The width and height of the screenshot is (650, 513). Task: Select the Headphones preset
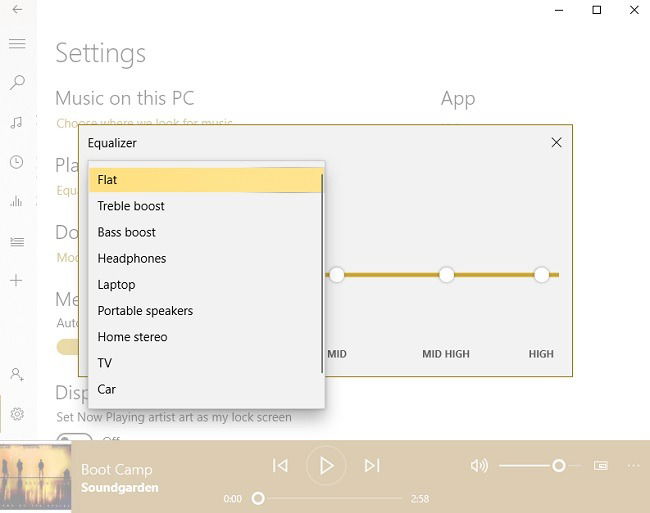(205, 258)
